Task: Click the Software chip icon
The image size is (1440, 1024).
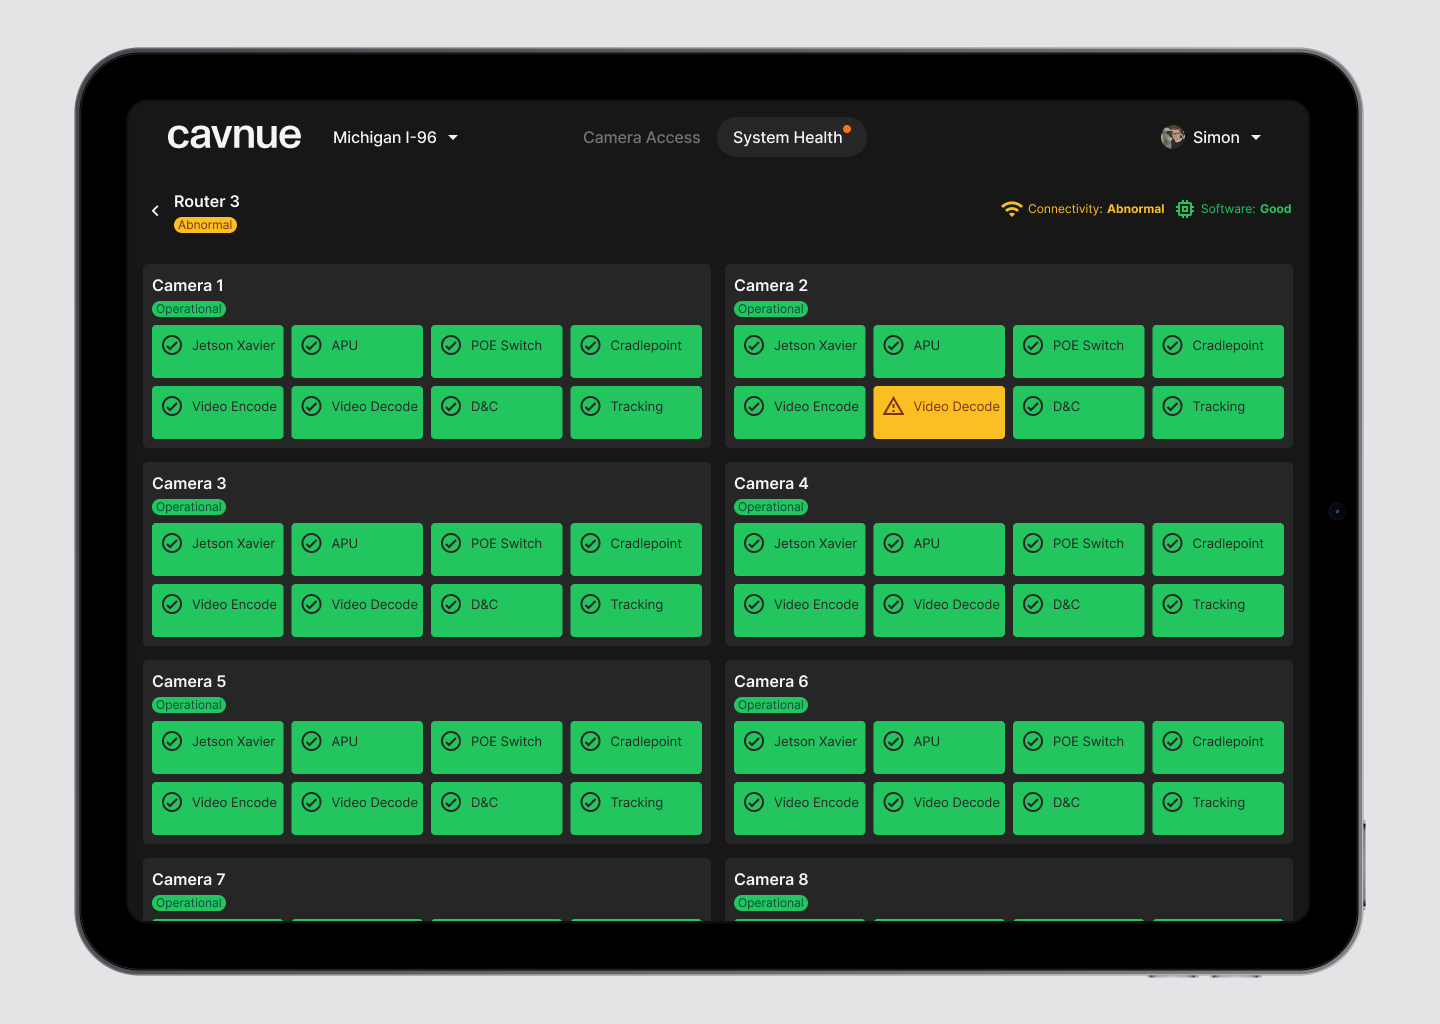Action: pyautogui.click(x=1185, y=209)
